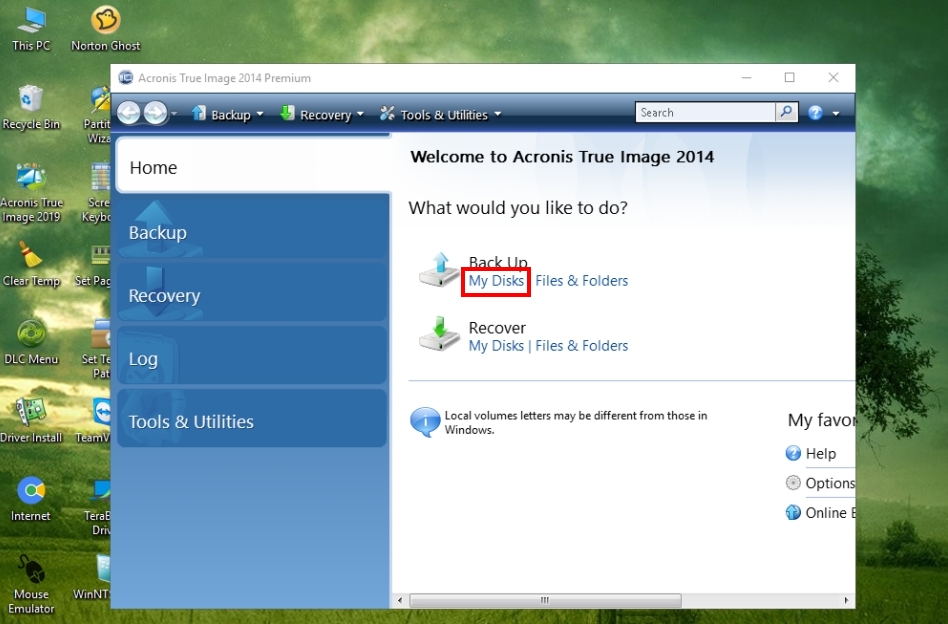Click inside the Search field
This screenshot has width=948, height=624.
coord(705,112)
